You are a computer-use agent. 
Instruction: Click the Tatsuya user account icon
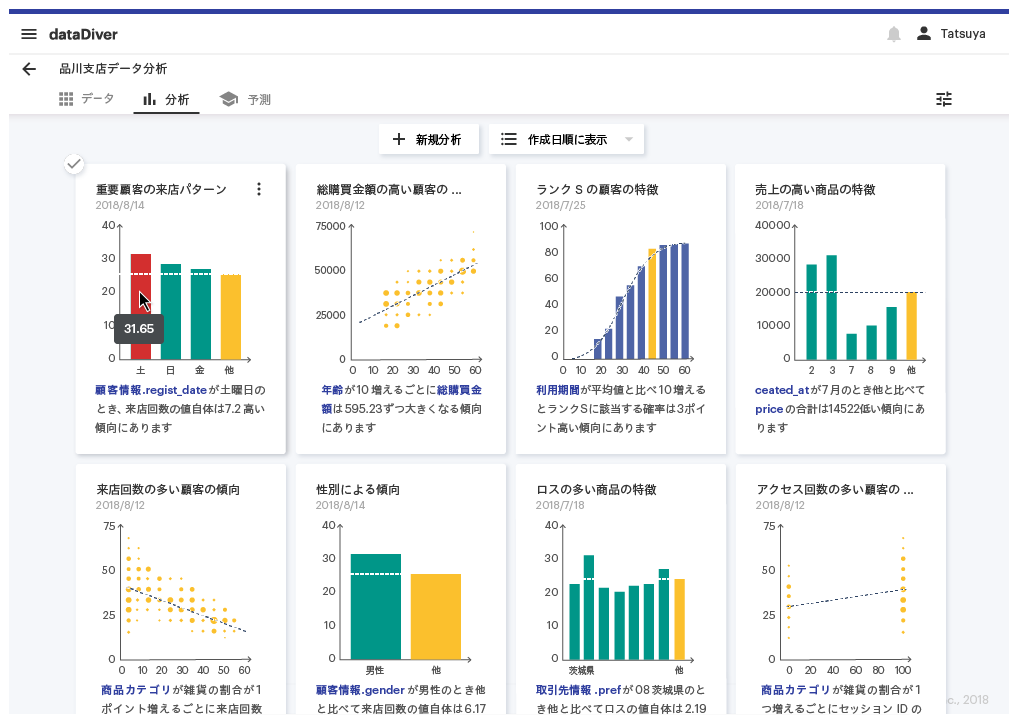(x=923, y=33)
